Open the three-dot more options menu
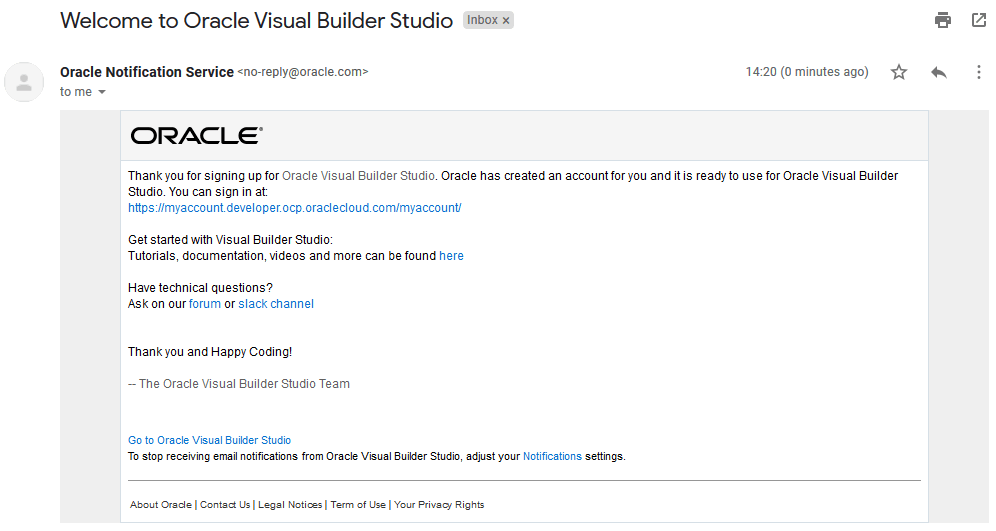This screenshot has width=996, height=531. [978, 72]
